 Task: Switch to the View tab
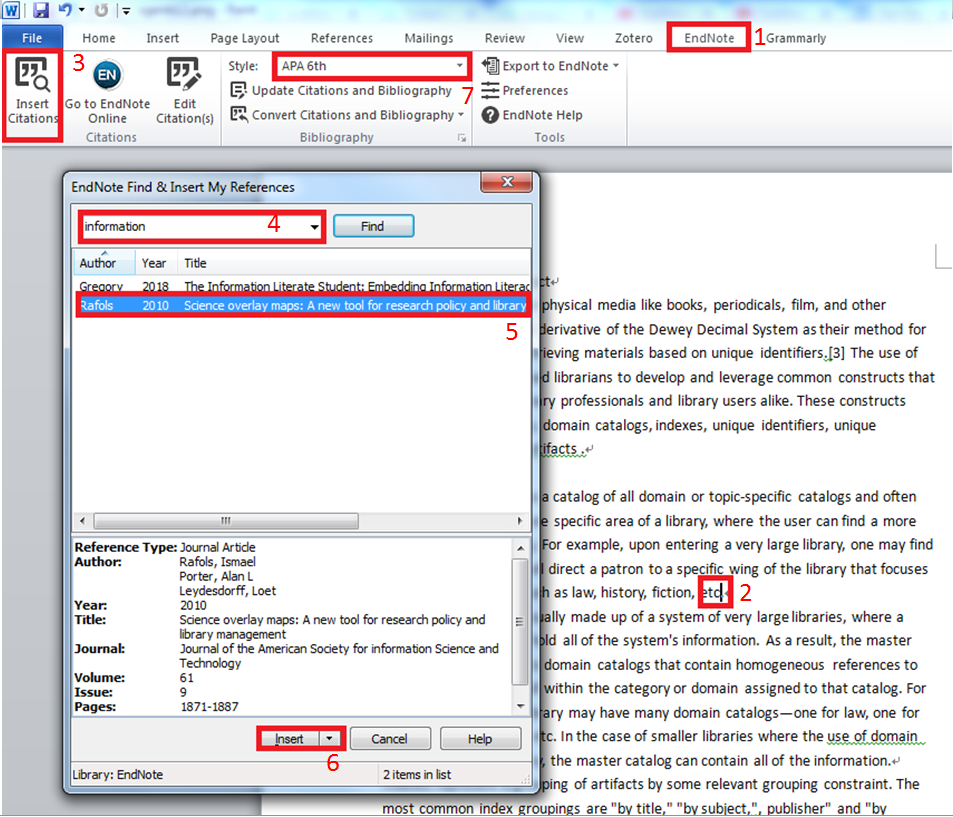pyautogui.click(x=570, y=38)
